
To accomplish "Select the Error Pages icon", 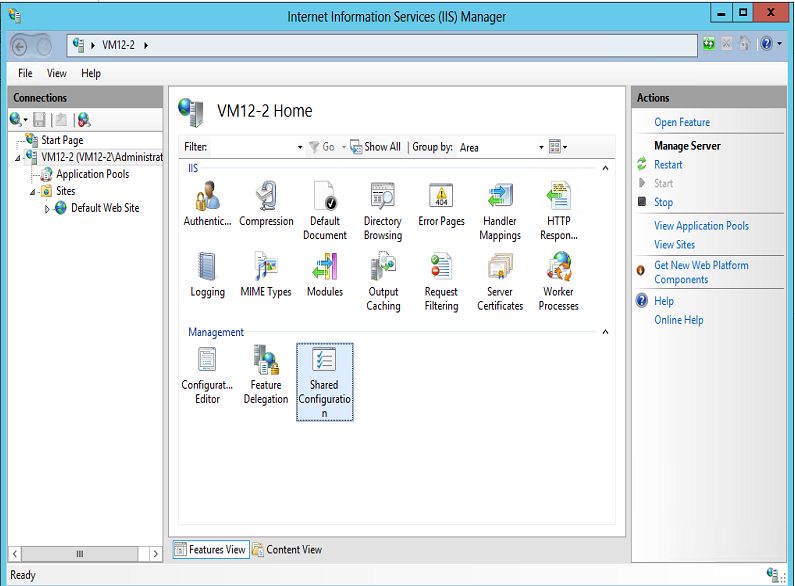I will tap(441, 204).
